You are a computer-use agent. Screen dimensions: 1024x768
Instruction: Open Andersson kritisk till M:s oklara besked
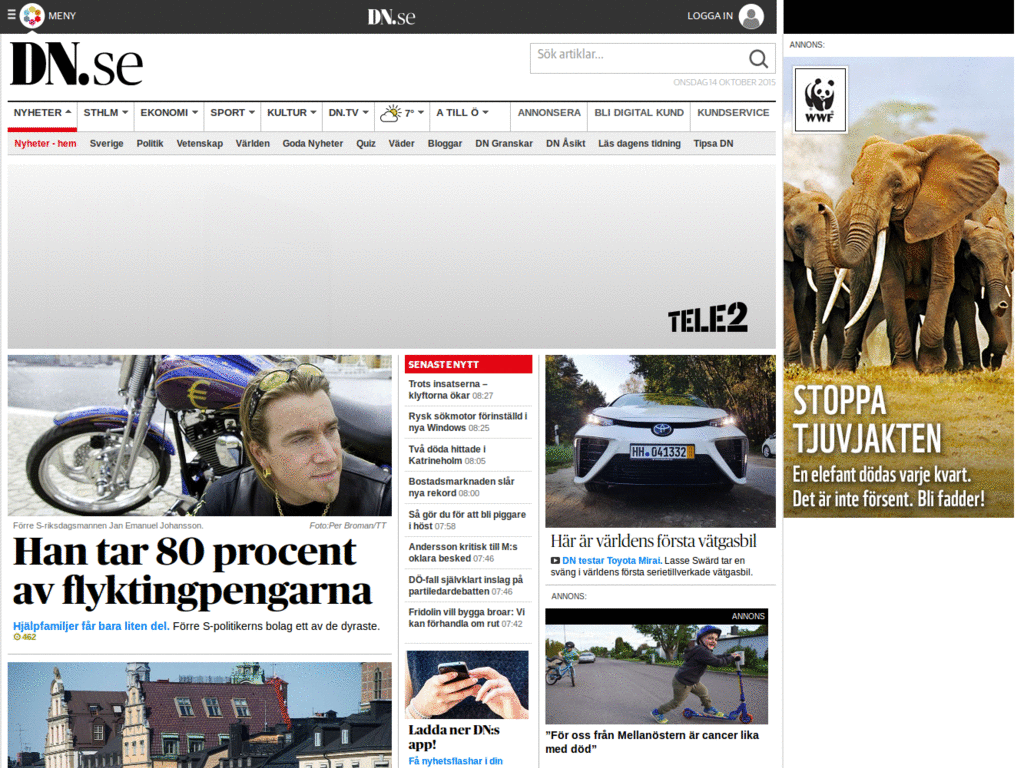tap(462, 552)
